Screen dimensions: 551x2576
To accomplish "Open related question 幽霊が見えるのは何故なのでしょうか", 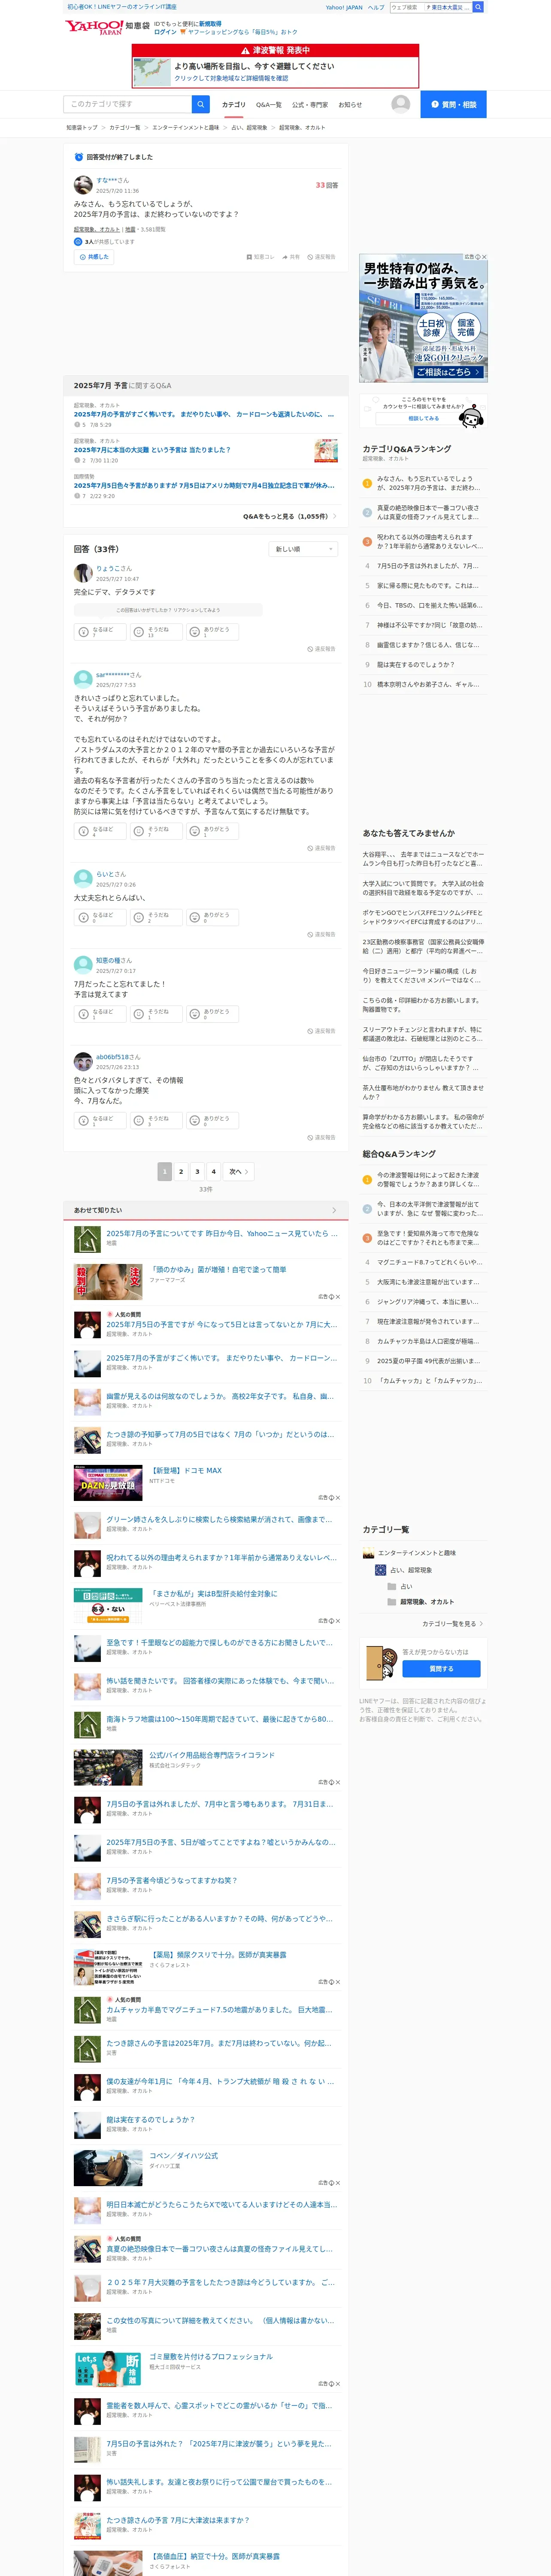I will 220,1397.
